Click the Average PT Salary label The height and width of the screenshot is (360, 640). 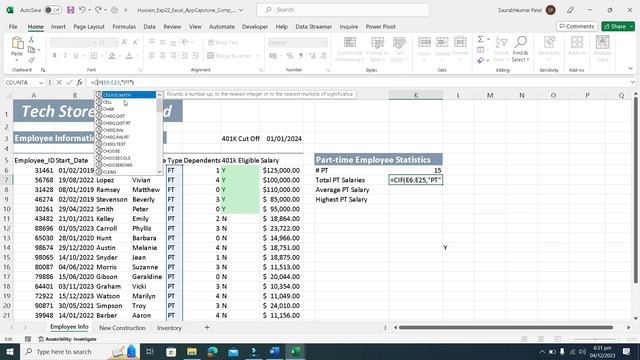(x=342, y=190)
